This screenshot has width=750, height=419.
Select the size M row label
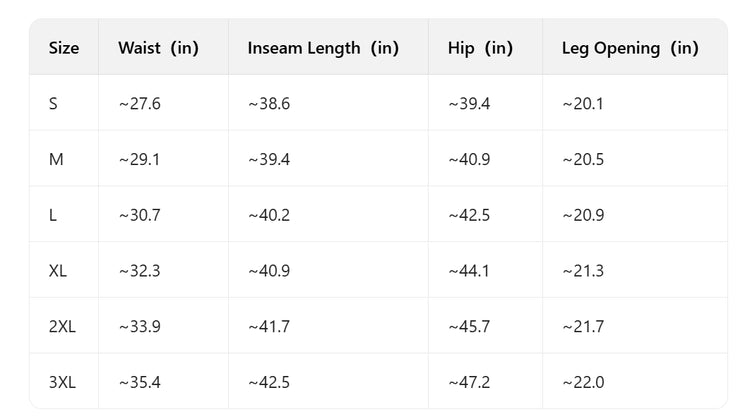56,159
